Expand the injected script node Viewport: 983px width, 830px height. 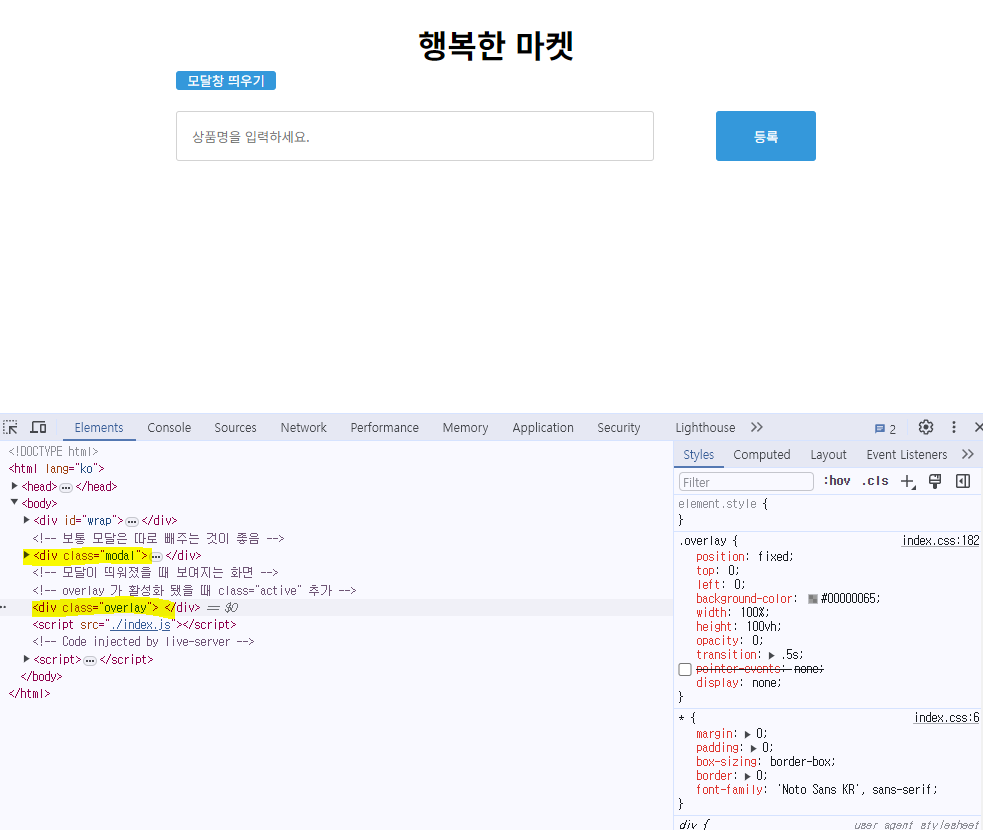click(x=26, y=659)
